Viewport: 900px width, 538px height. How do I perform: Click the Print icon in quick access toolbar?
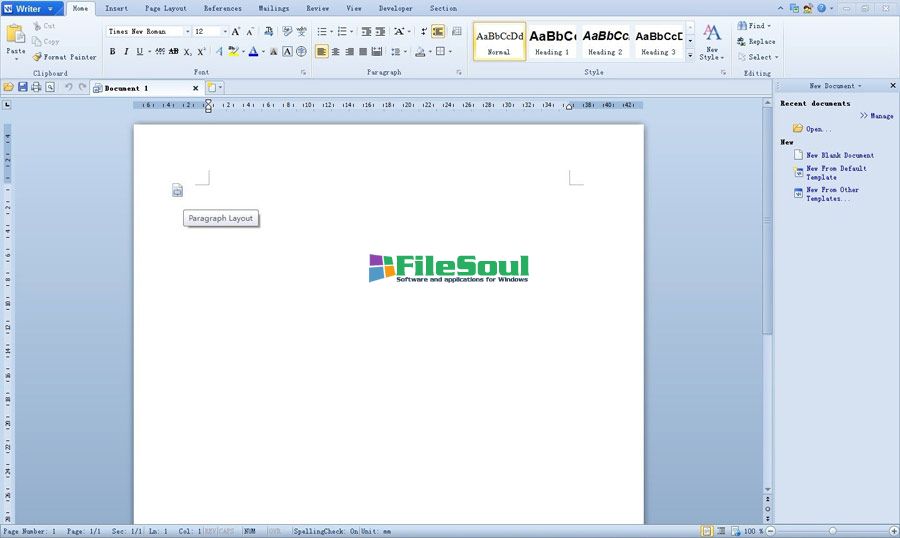(x=36, y=88)
